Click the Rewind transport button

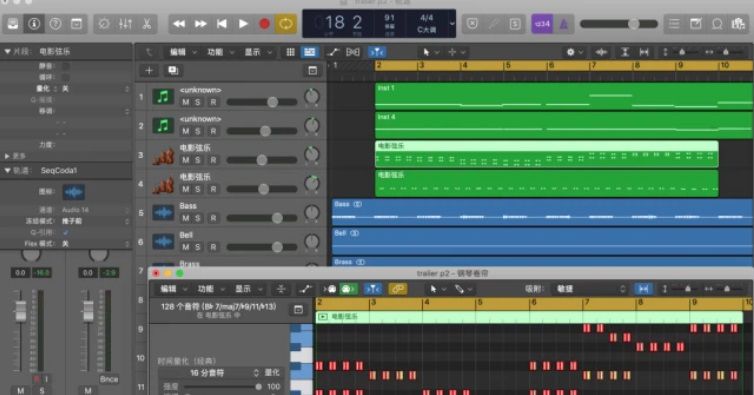coord(179,24)
